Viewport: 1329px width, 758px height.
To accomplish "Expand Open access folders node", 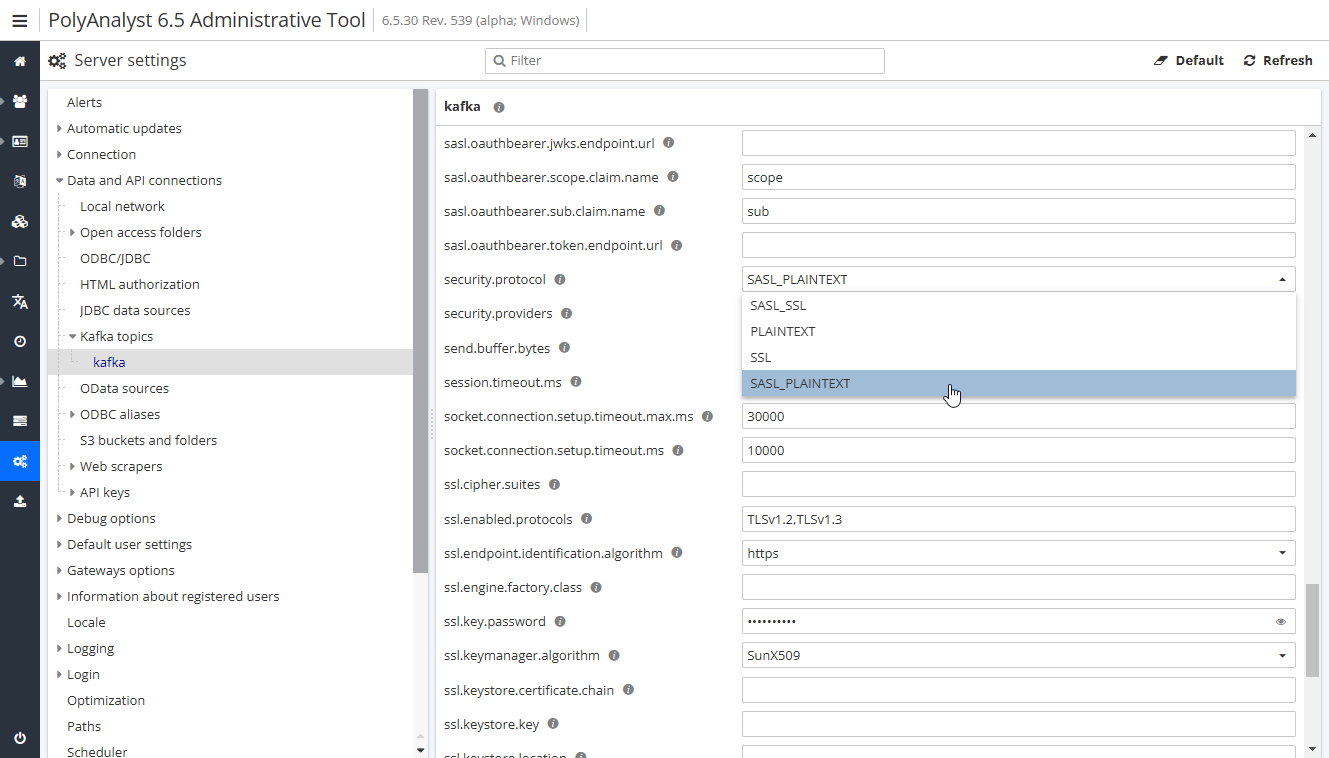I will click(x=73, y=232).
